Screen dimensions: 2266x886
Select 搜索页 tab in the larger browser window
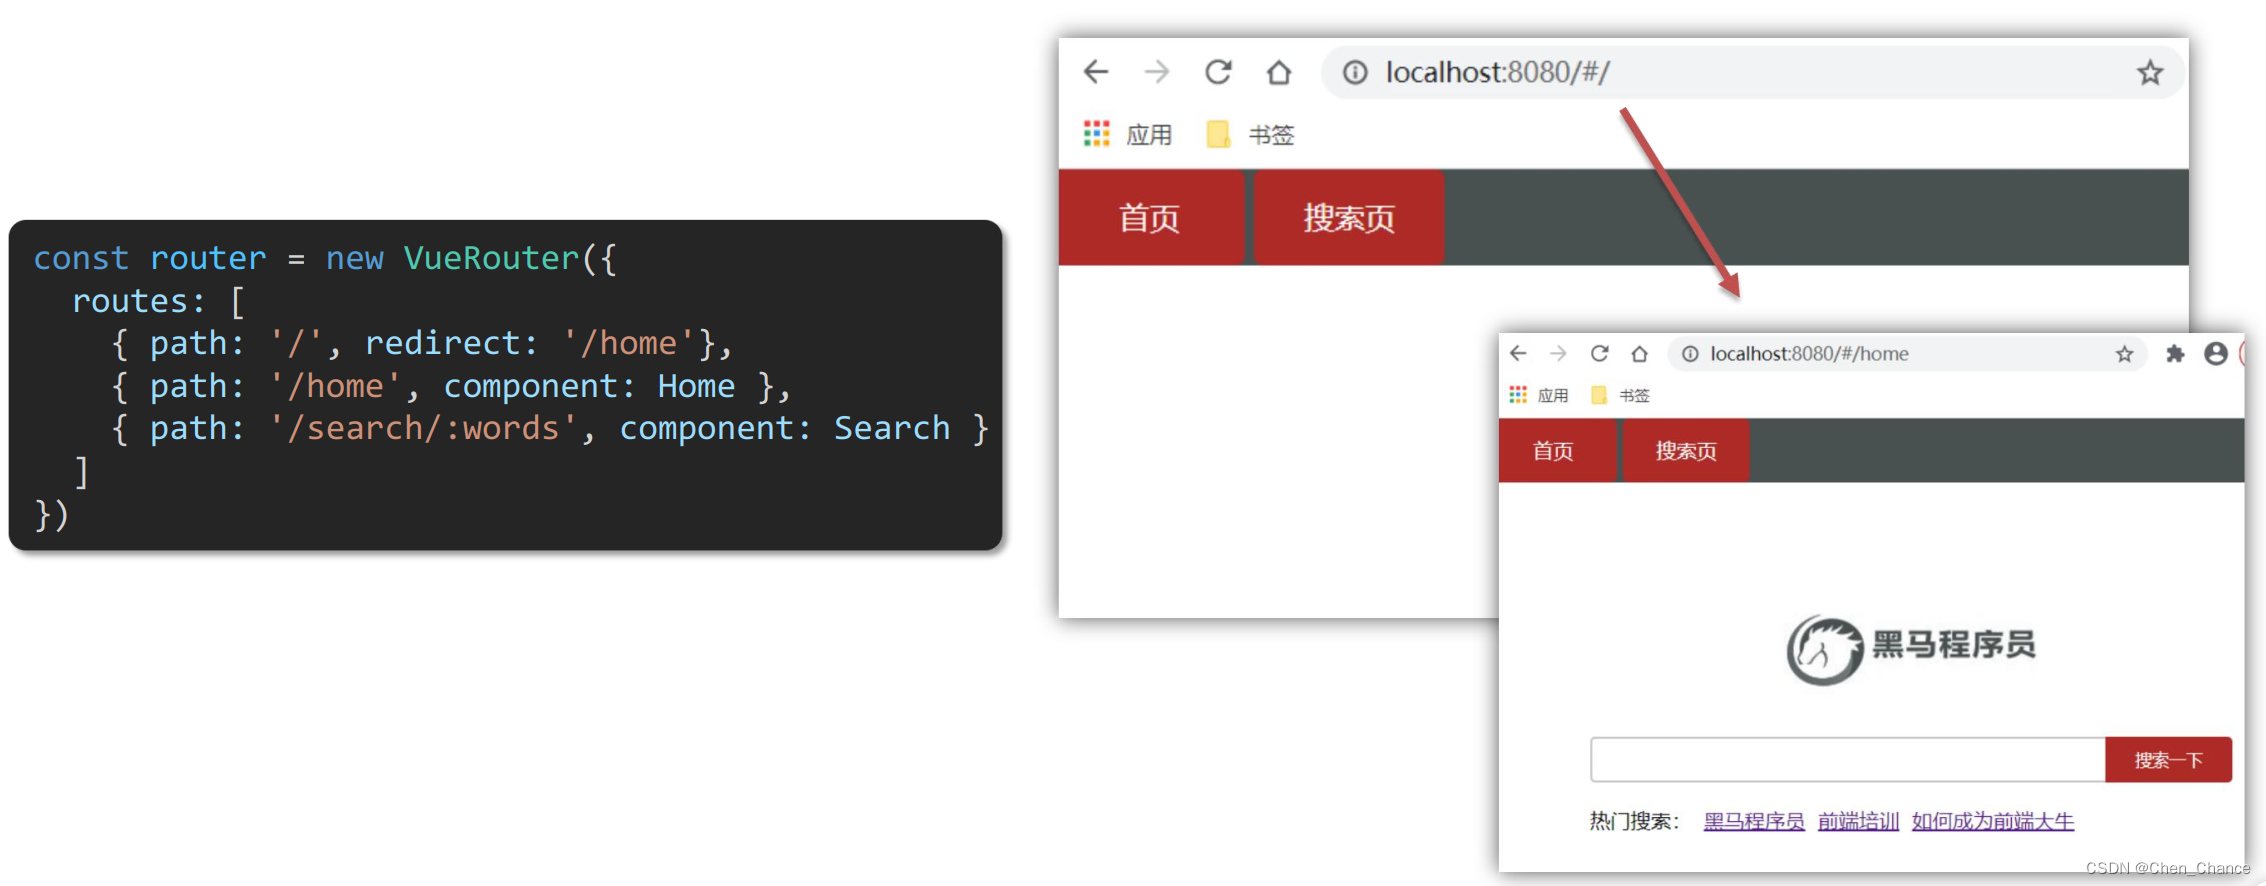(1349, 217)
